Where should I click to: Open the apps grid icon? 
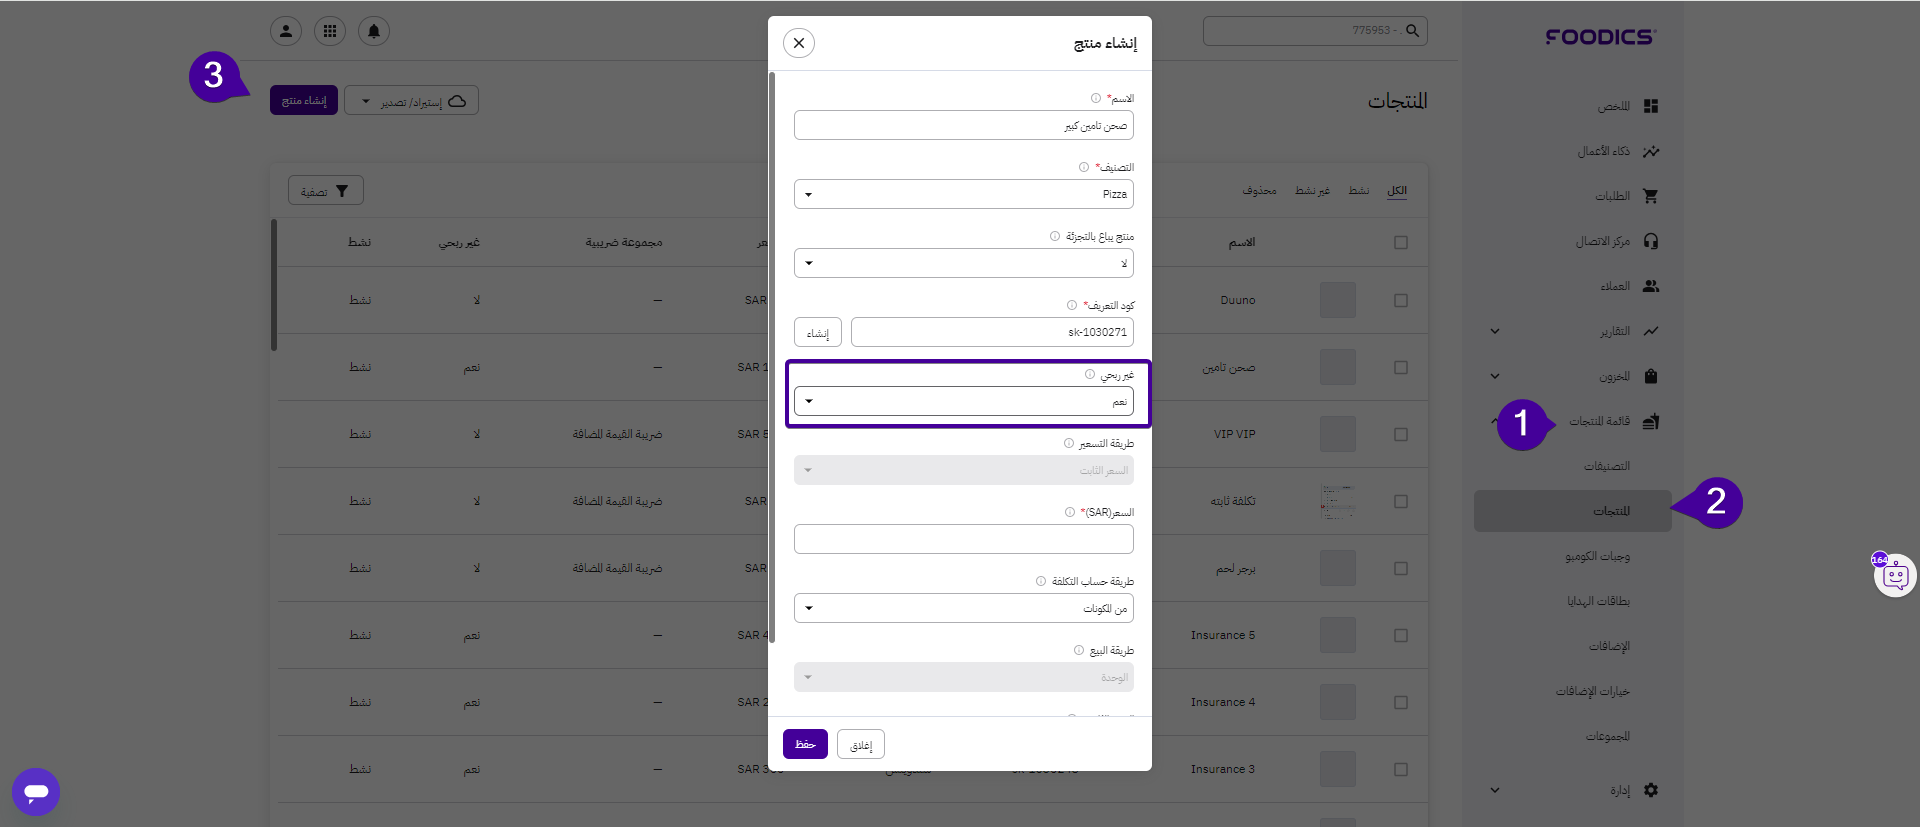click(x=330, y=31)
